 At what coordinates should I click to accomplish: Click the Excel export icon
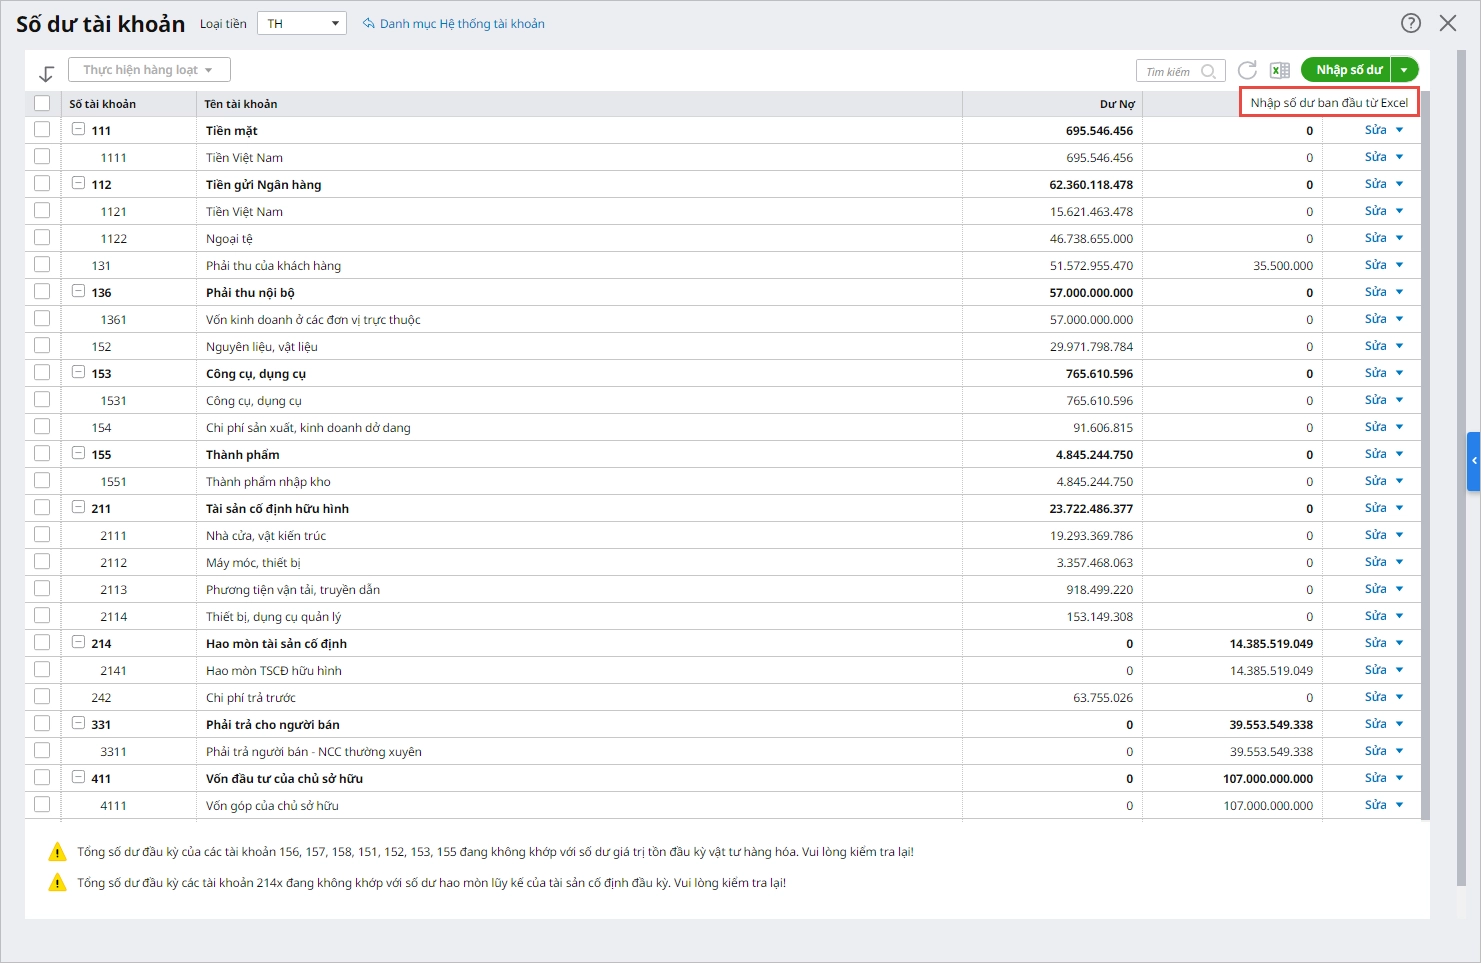pyautogui.click(x=1279, y=70)
